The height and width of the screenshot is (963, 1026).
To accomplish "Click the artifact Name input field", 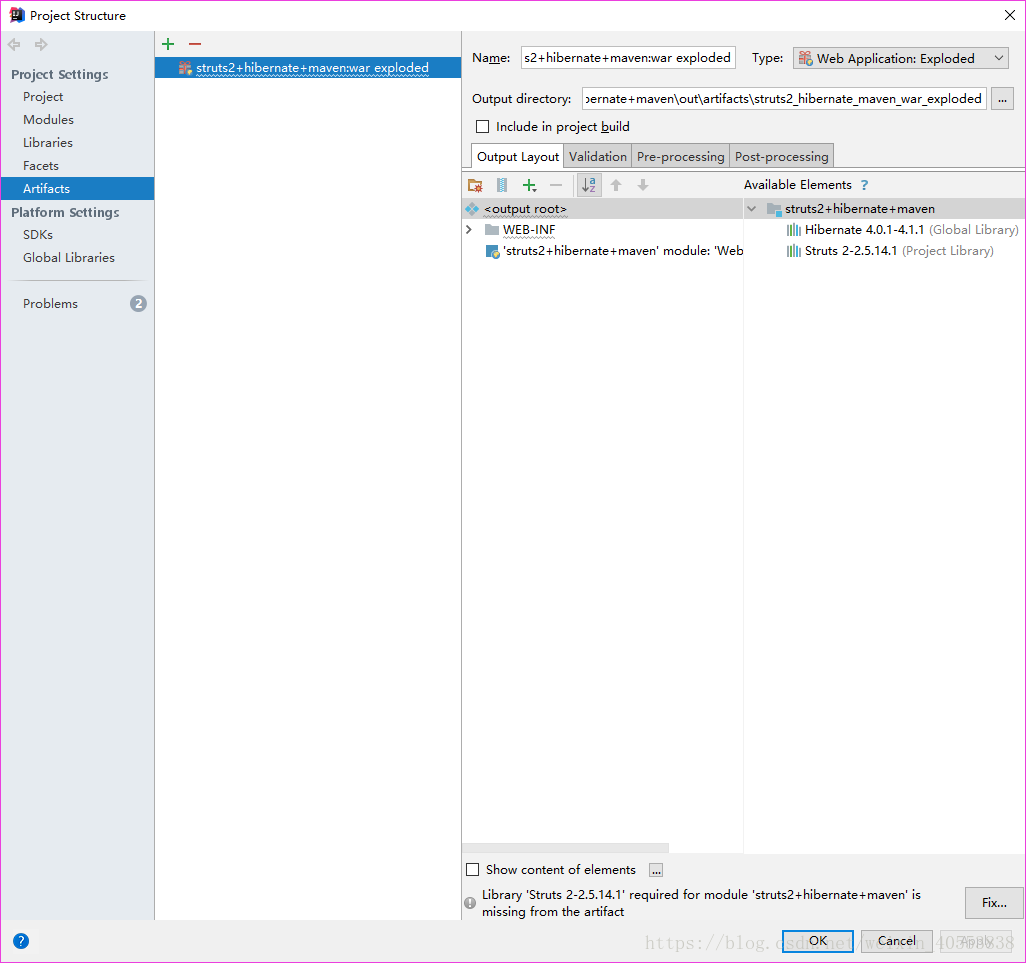I will [628, 58].
